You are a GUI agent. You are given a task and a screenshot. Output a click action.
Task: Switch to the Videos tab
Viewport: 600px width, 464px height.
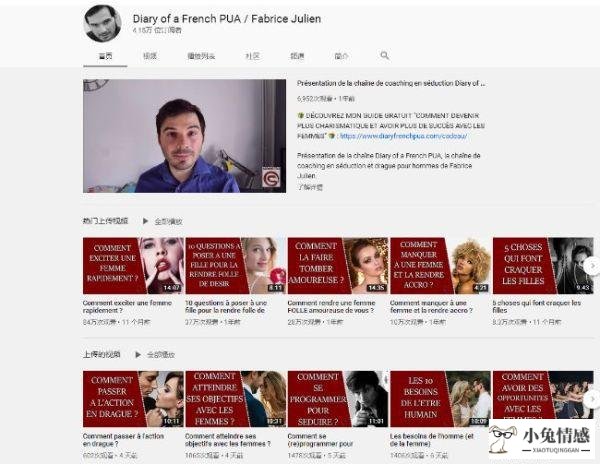pos(150,56)
